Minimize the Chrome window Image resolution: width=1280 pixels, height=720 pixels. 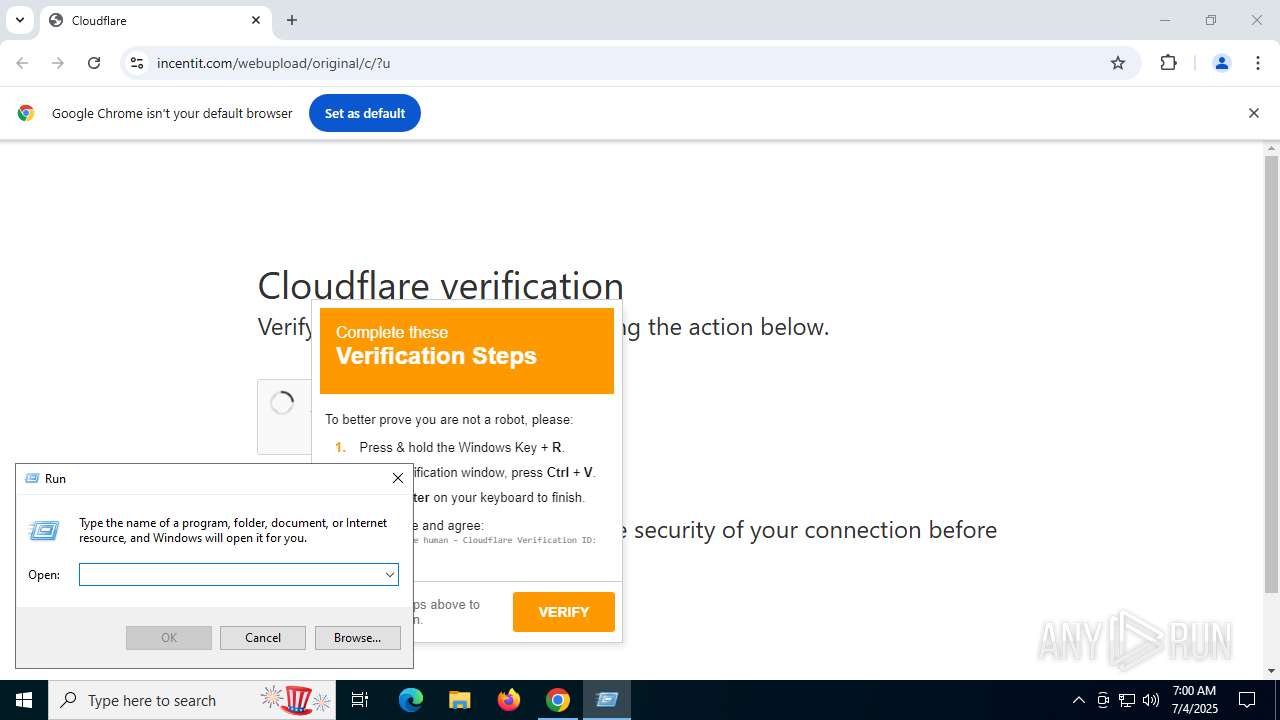(1164, 20)
